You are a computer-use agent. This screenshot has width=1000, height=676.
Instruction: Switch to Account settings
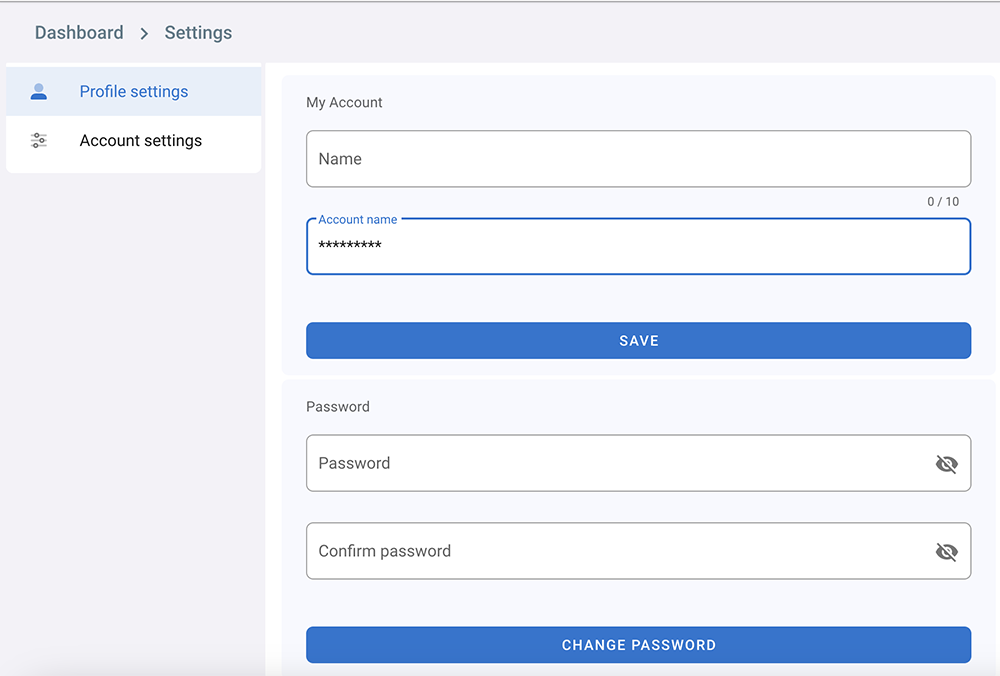[140, 140]
